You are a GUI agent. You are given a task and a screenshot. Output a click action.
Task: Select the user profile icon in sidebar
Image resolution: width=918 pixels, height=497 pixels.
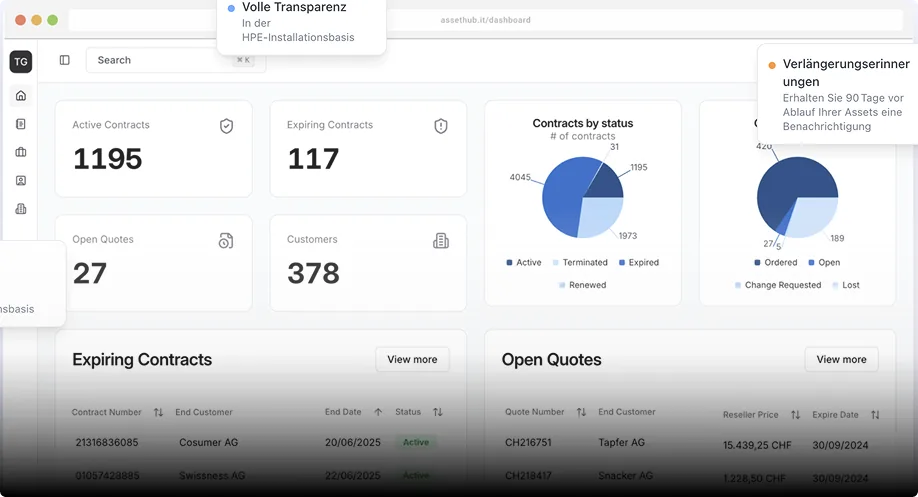(21, 180)
